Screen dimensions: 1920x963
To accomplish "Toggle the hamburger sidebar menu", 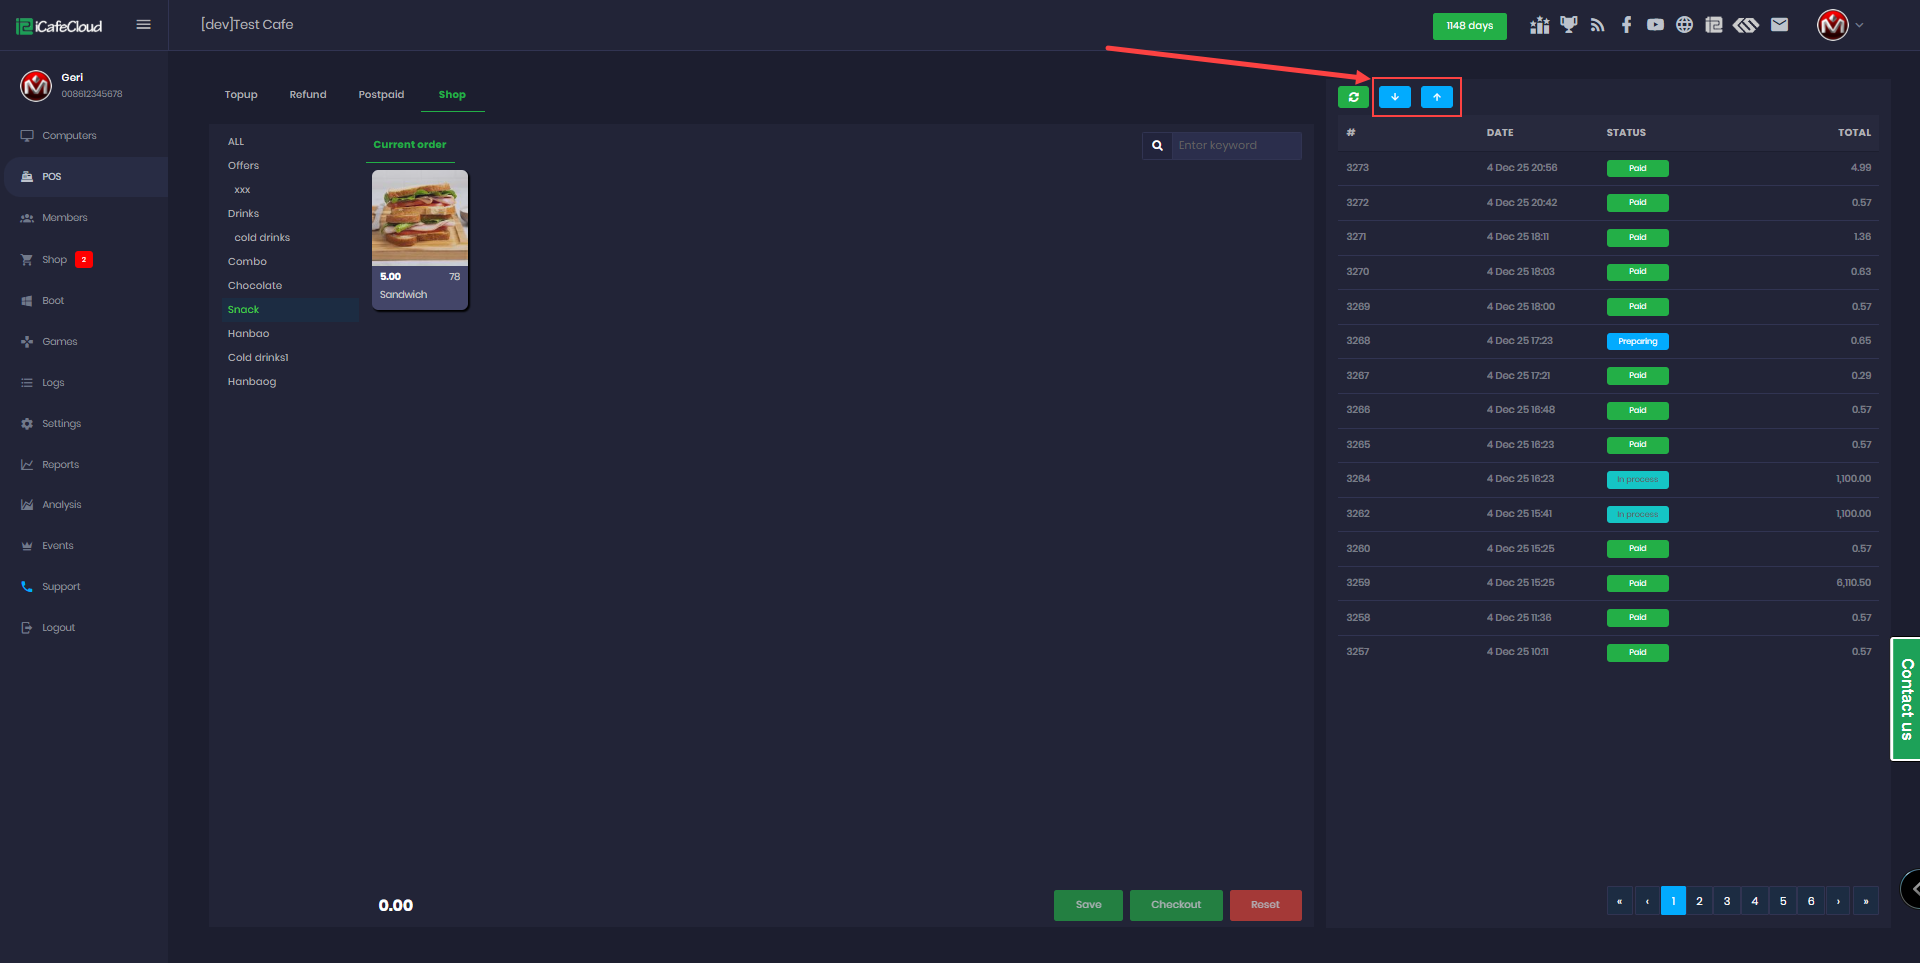I will 143,25.
